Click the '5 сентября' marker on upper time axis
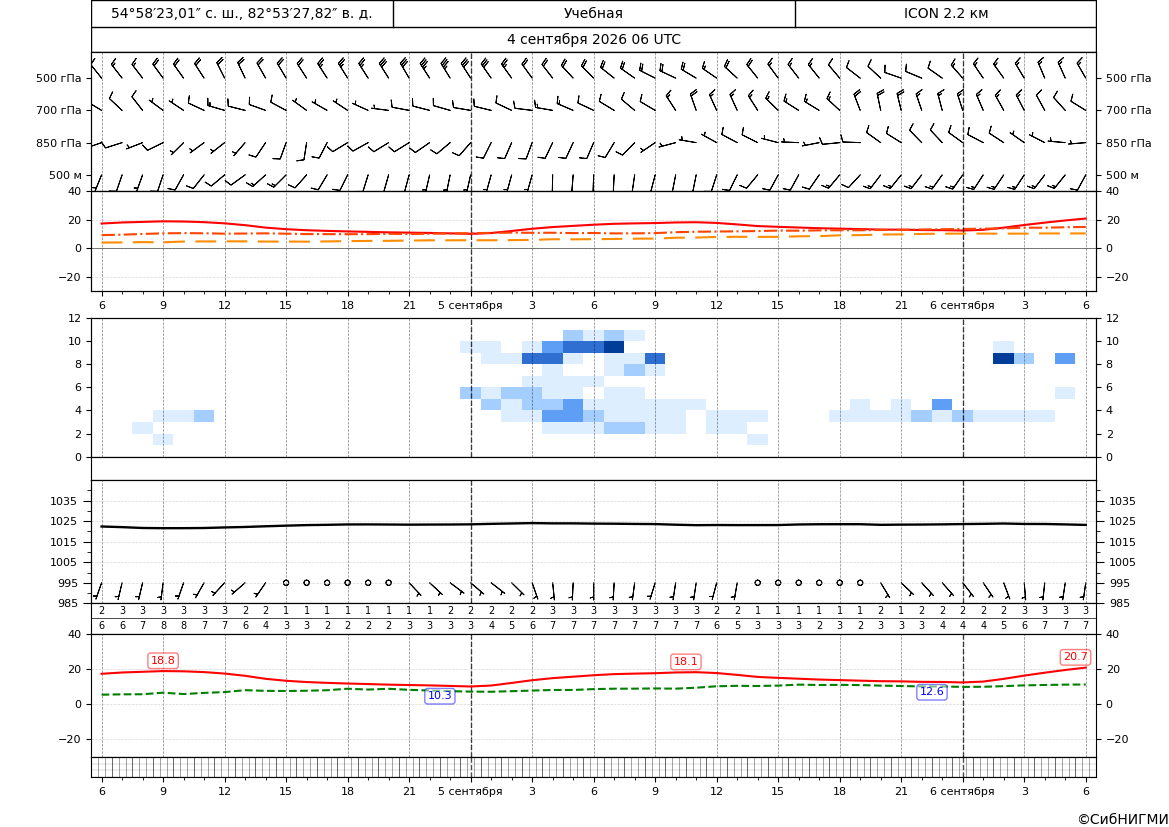This screenshot has width=1169, height=827. tap(470, 305)
